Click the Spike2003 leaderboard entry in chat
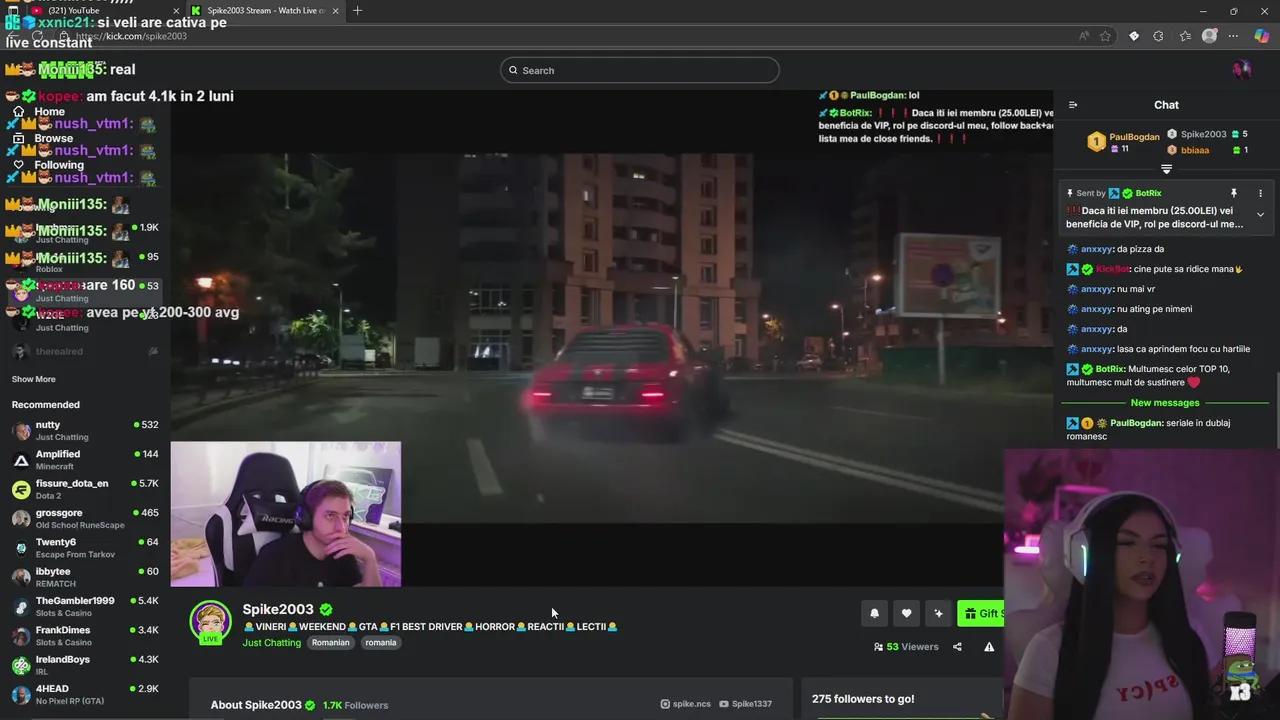 [1204, 134]
